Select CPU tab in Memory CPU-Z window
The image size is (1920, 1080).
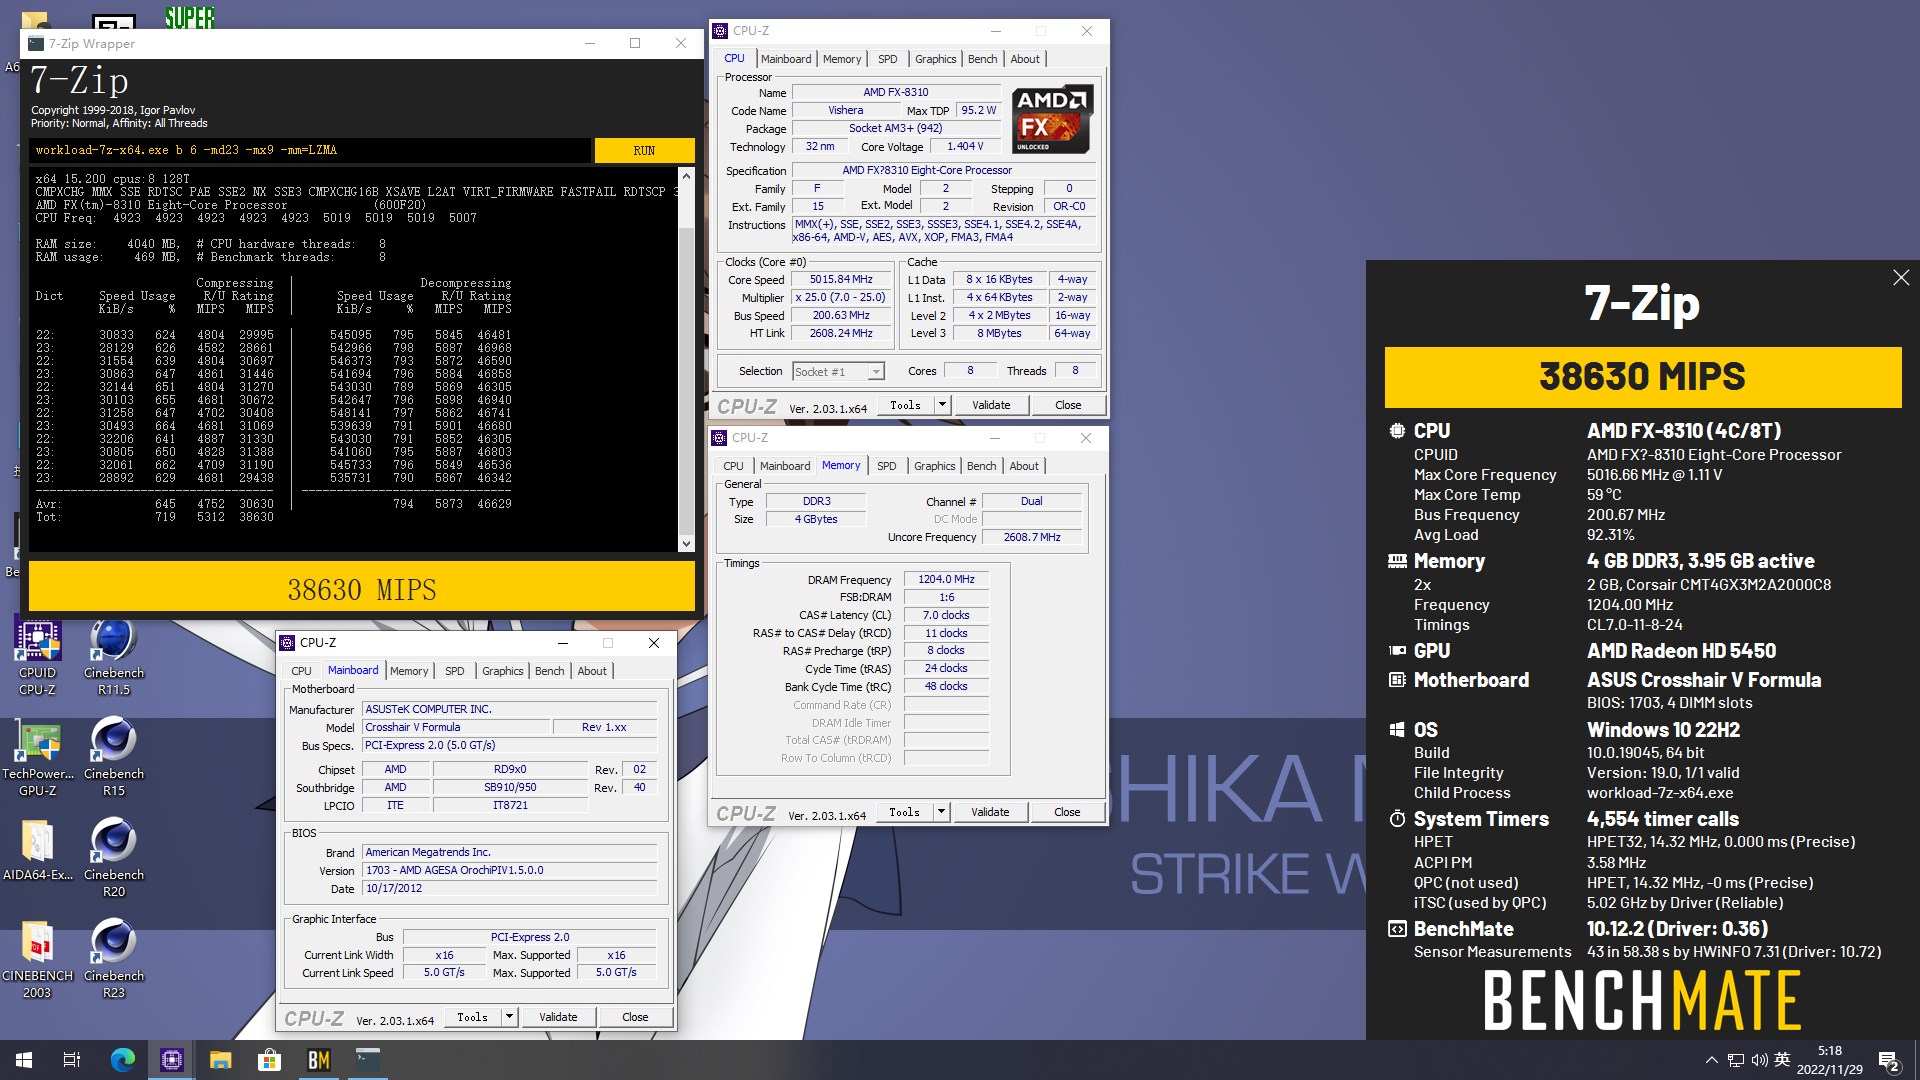pos(733,466)
